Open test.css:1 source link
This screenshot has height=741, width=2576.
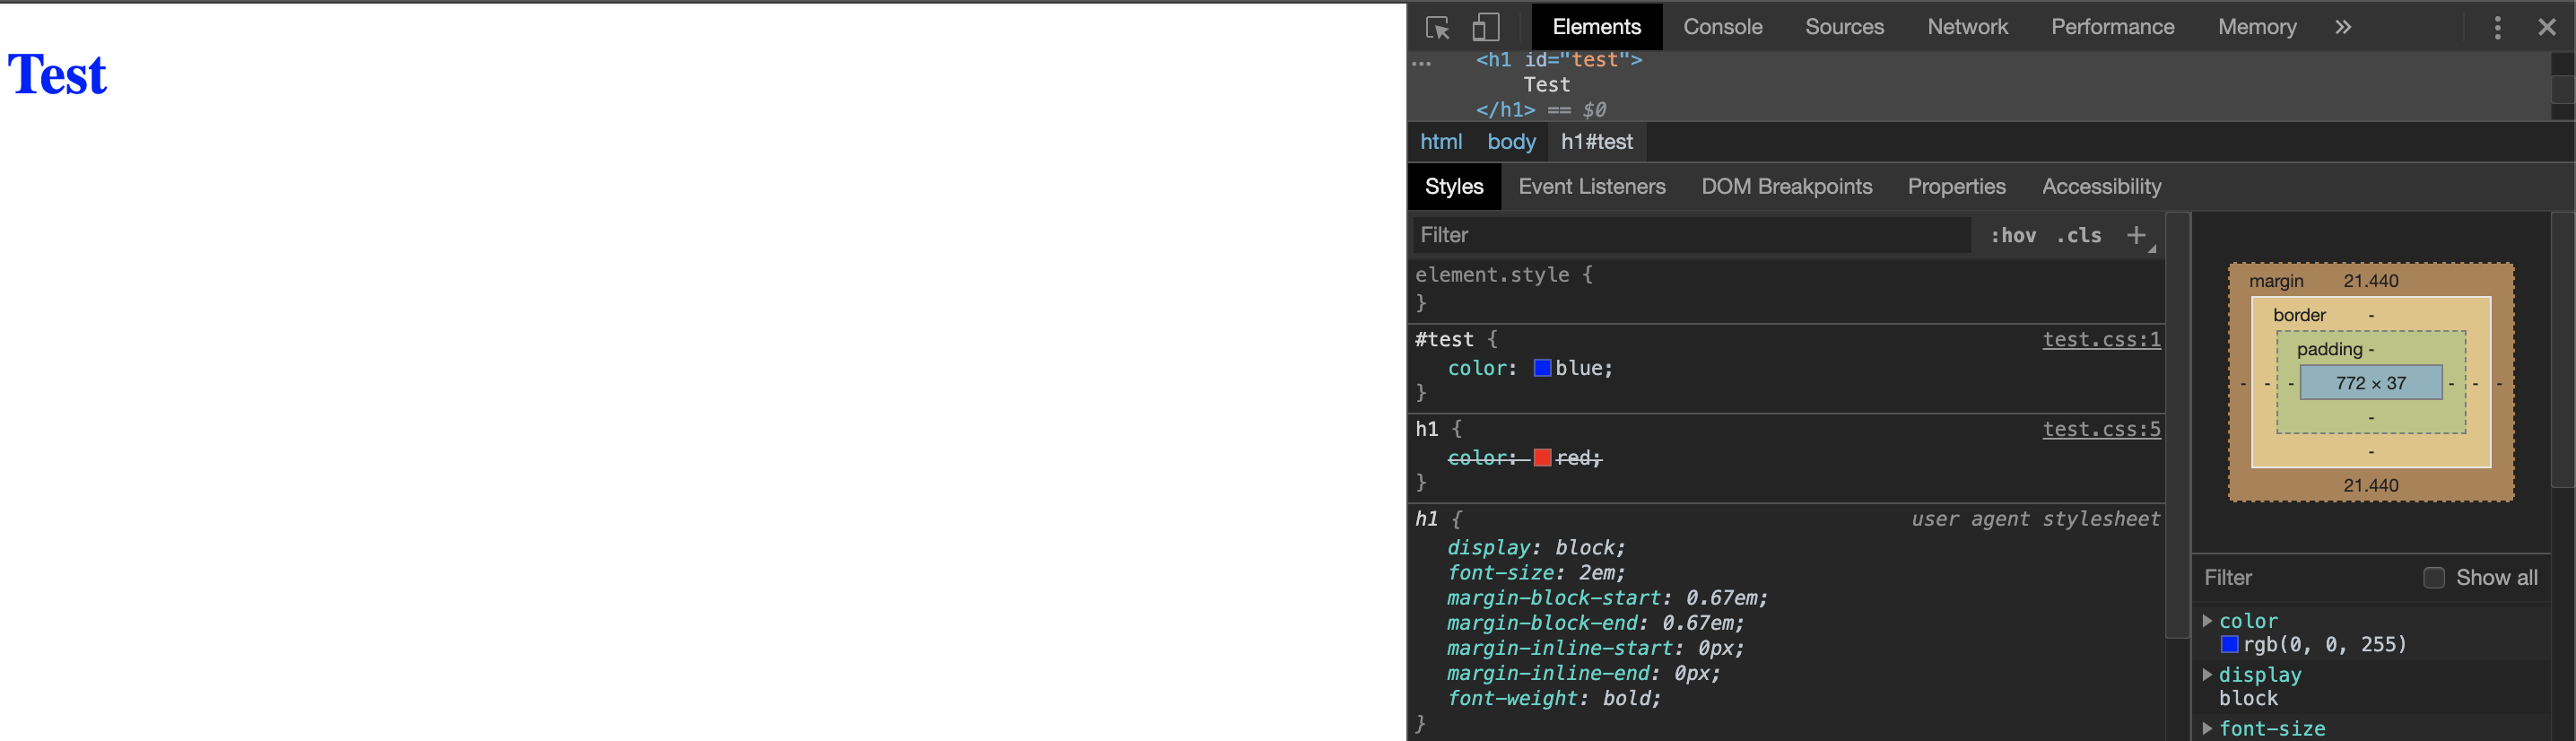tap(2100, 340)
